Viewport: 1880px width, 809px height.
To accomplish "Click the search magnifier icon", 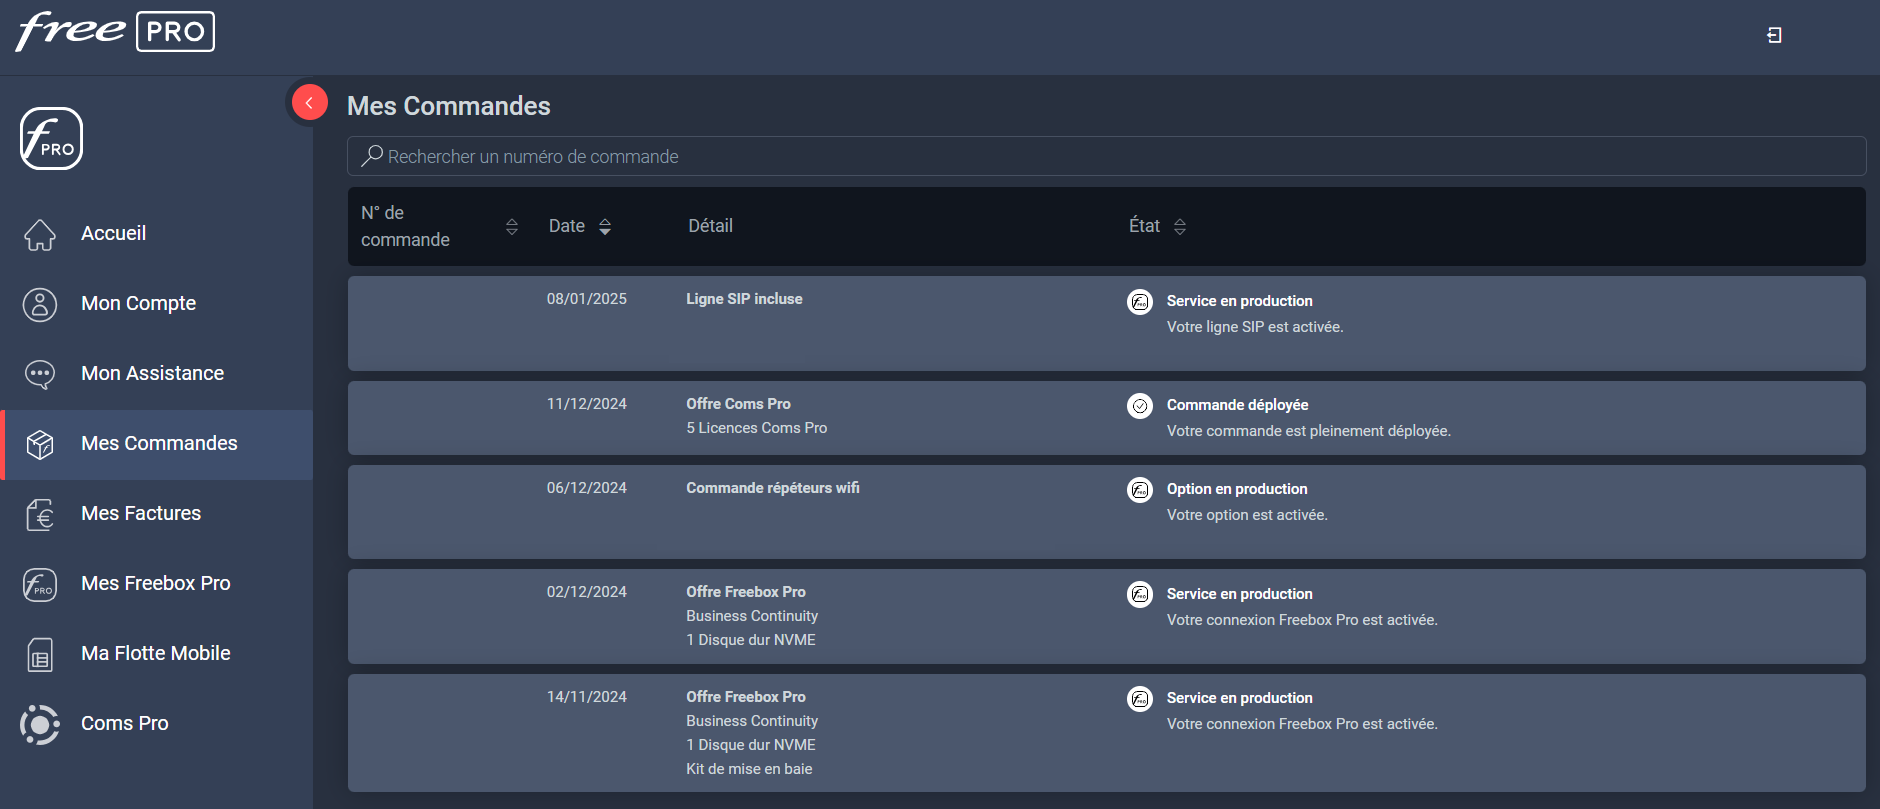I will coord(372,155).
